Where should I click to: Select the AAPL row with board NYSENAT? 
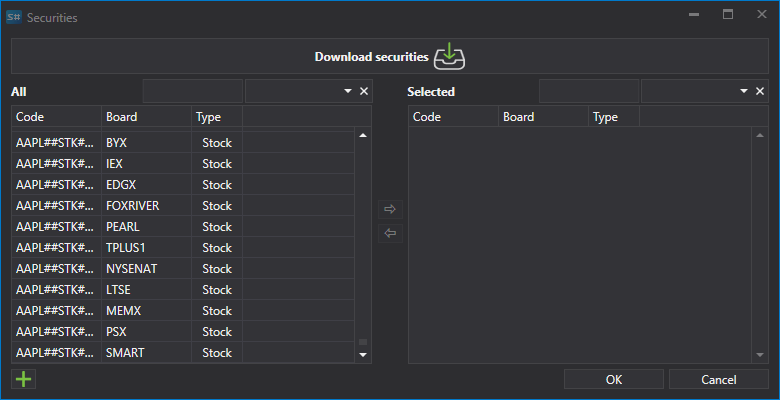pyautogui.click(x=183, y=268)
